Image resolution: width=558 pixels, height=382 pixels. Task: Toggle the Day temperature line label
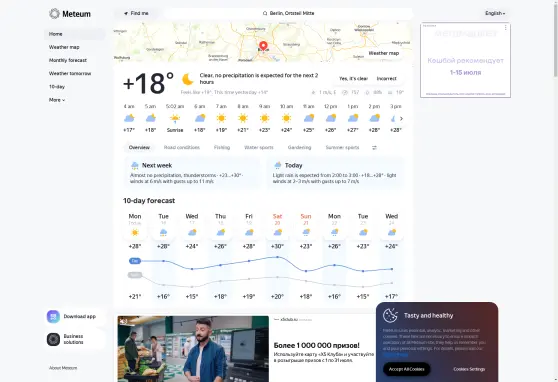point(135,261)
